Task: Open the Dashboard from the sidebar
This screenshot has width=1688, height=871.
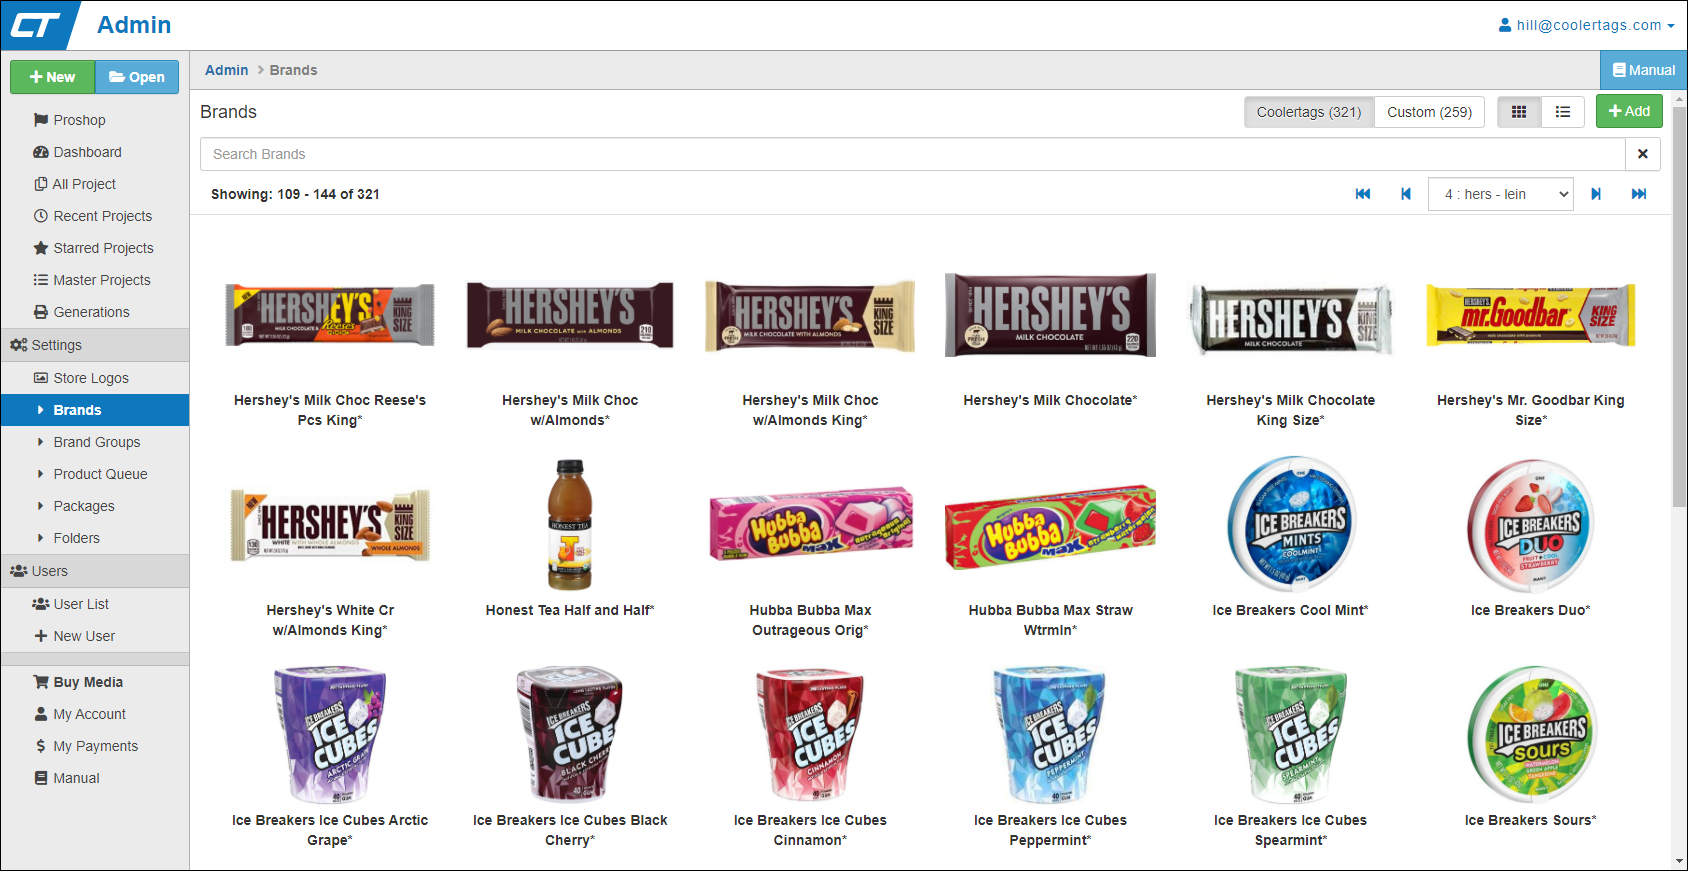Action: click(x=87, y=152)
